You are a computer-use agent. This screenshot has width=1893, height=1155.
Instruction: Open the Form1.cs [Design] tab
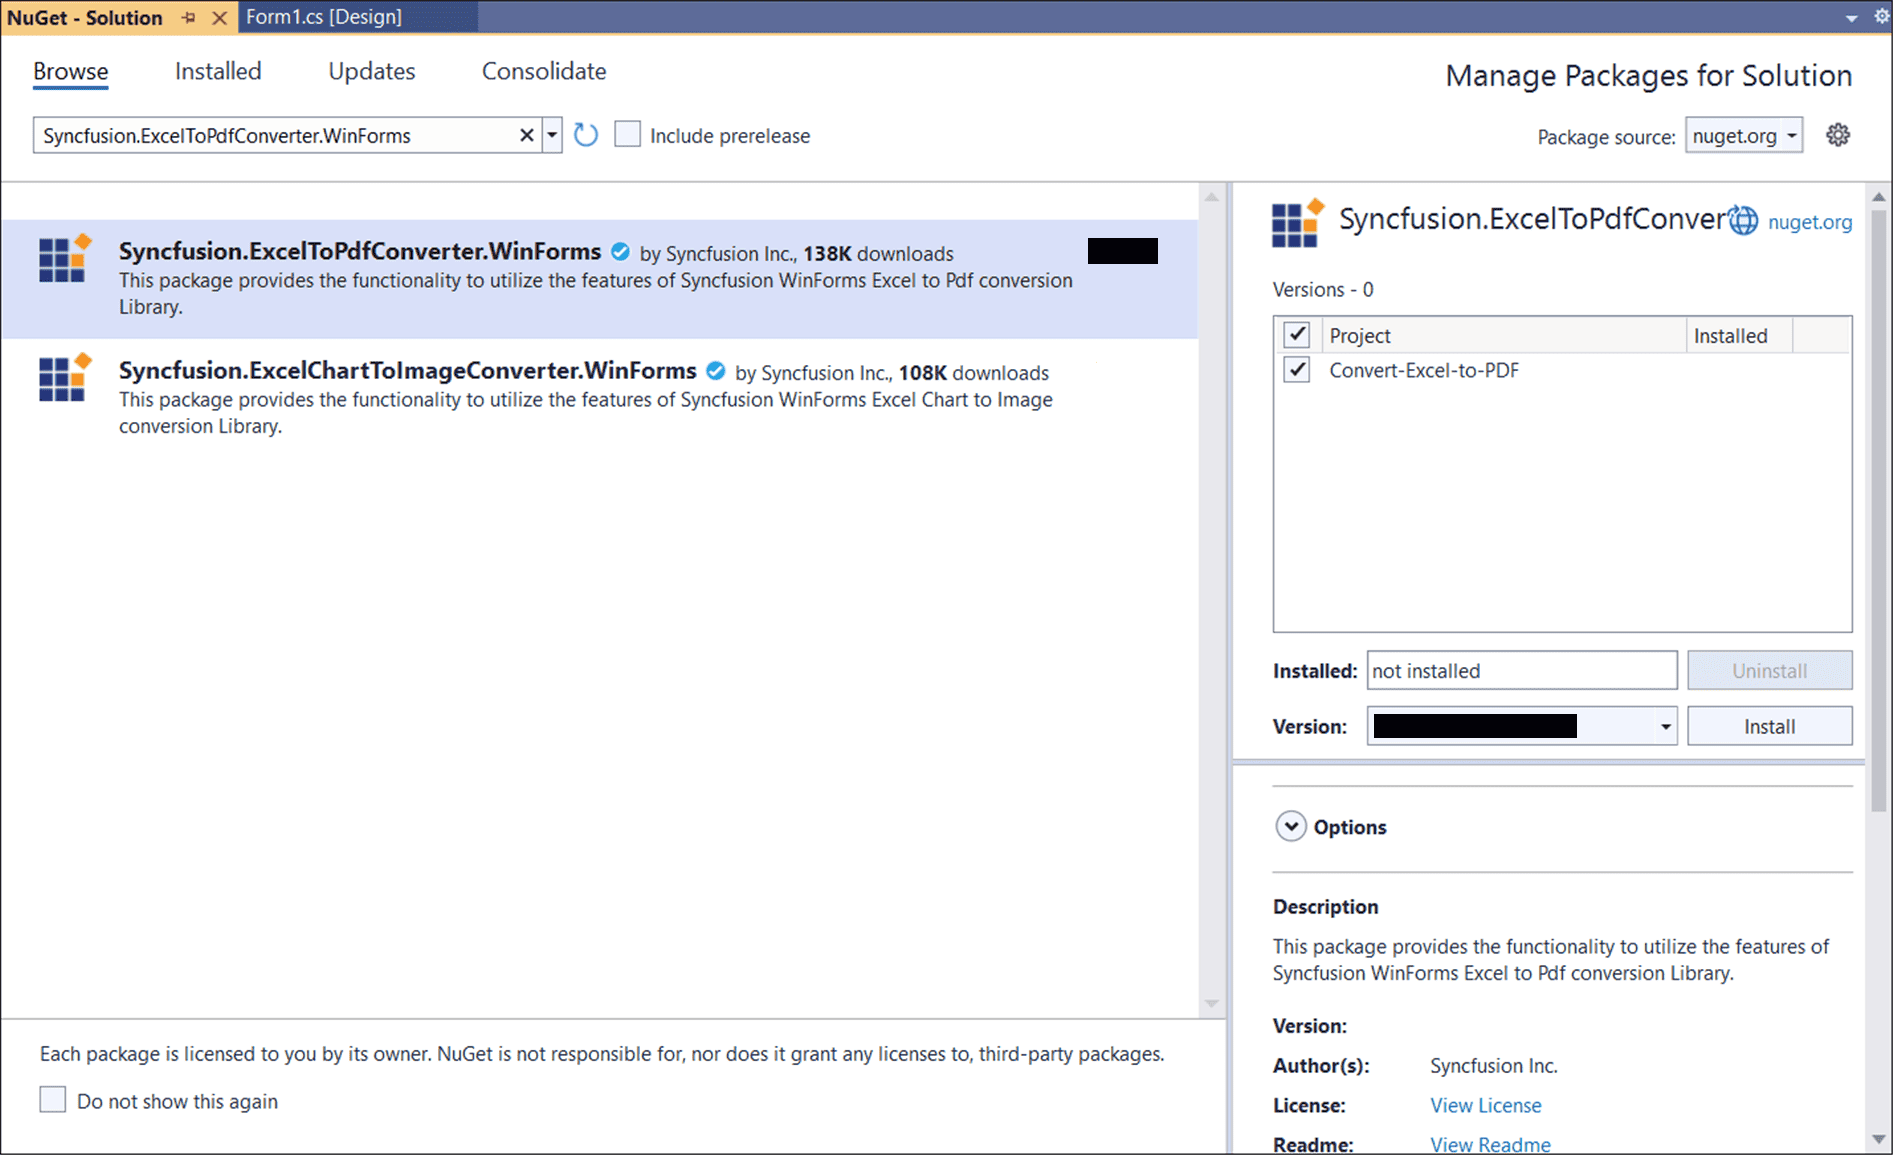pos(324,17)
